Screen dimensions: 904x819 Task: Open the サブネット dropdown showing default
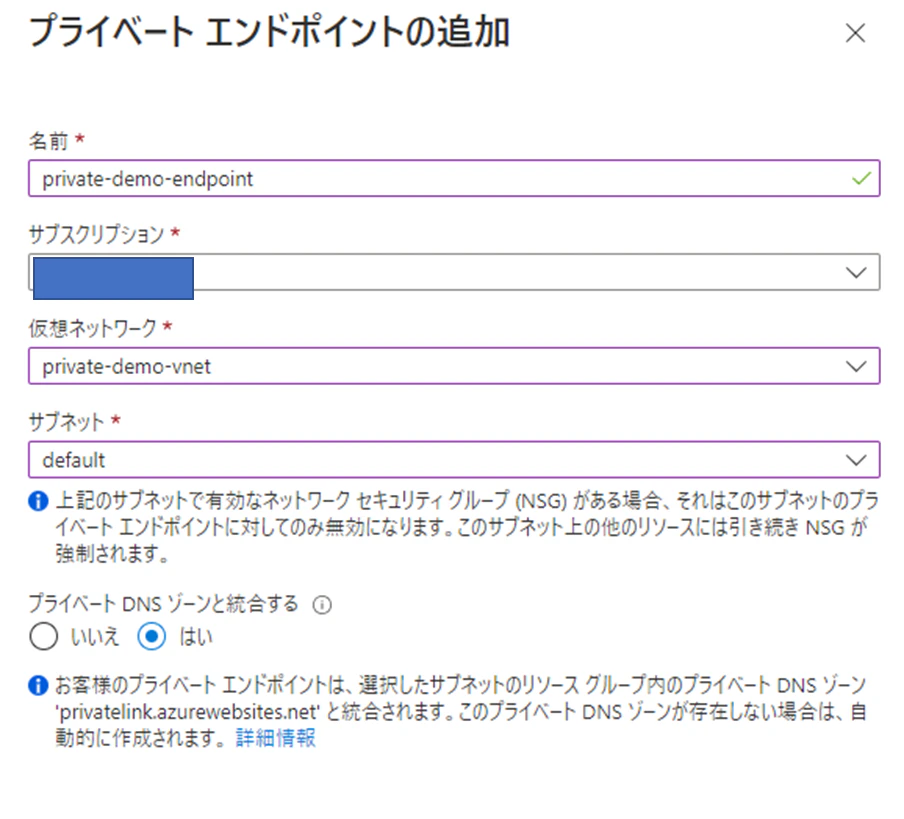[x=454, y=460]
